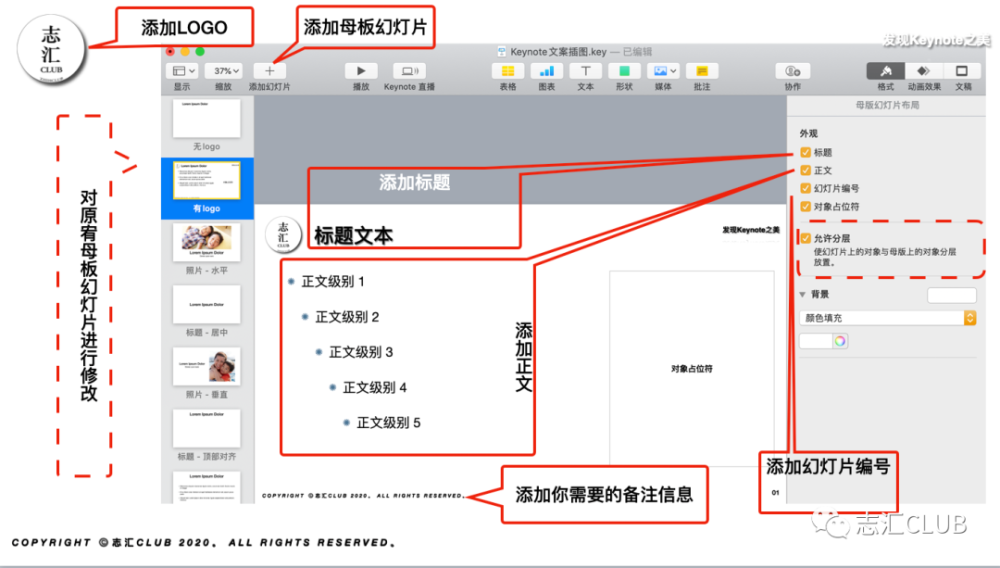This screenshot has width=1000, height=568.
Task: Open the Media (媒体) dropdown
Action: (663, 71)
